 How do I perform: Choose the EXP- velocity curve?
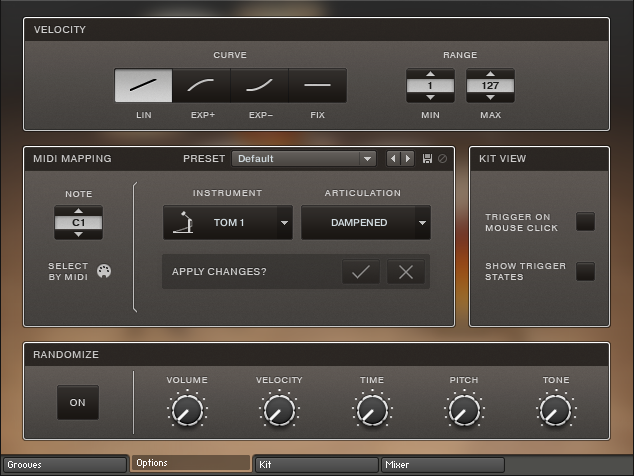point(259,86)
